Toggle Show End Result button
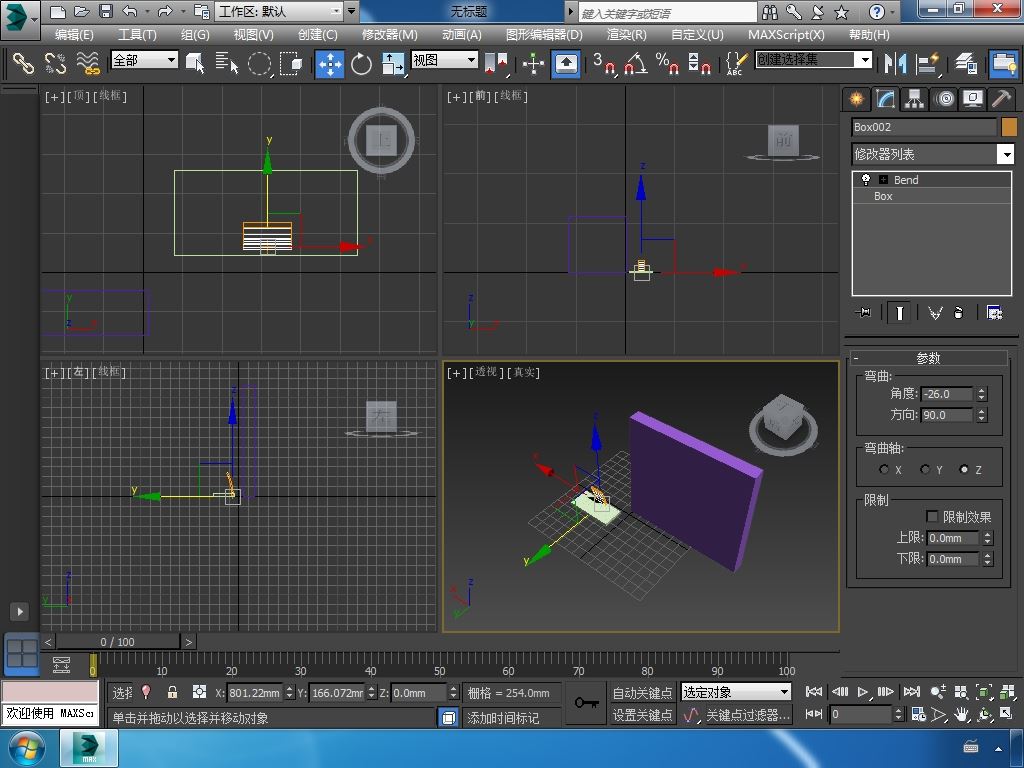The width and height of the screenshot is (1024, 768). pyautogui.click(x=899, y=313)
